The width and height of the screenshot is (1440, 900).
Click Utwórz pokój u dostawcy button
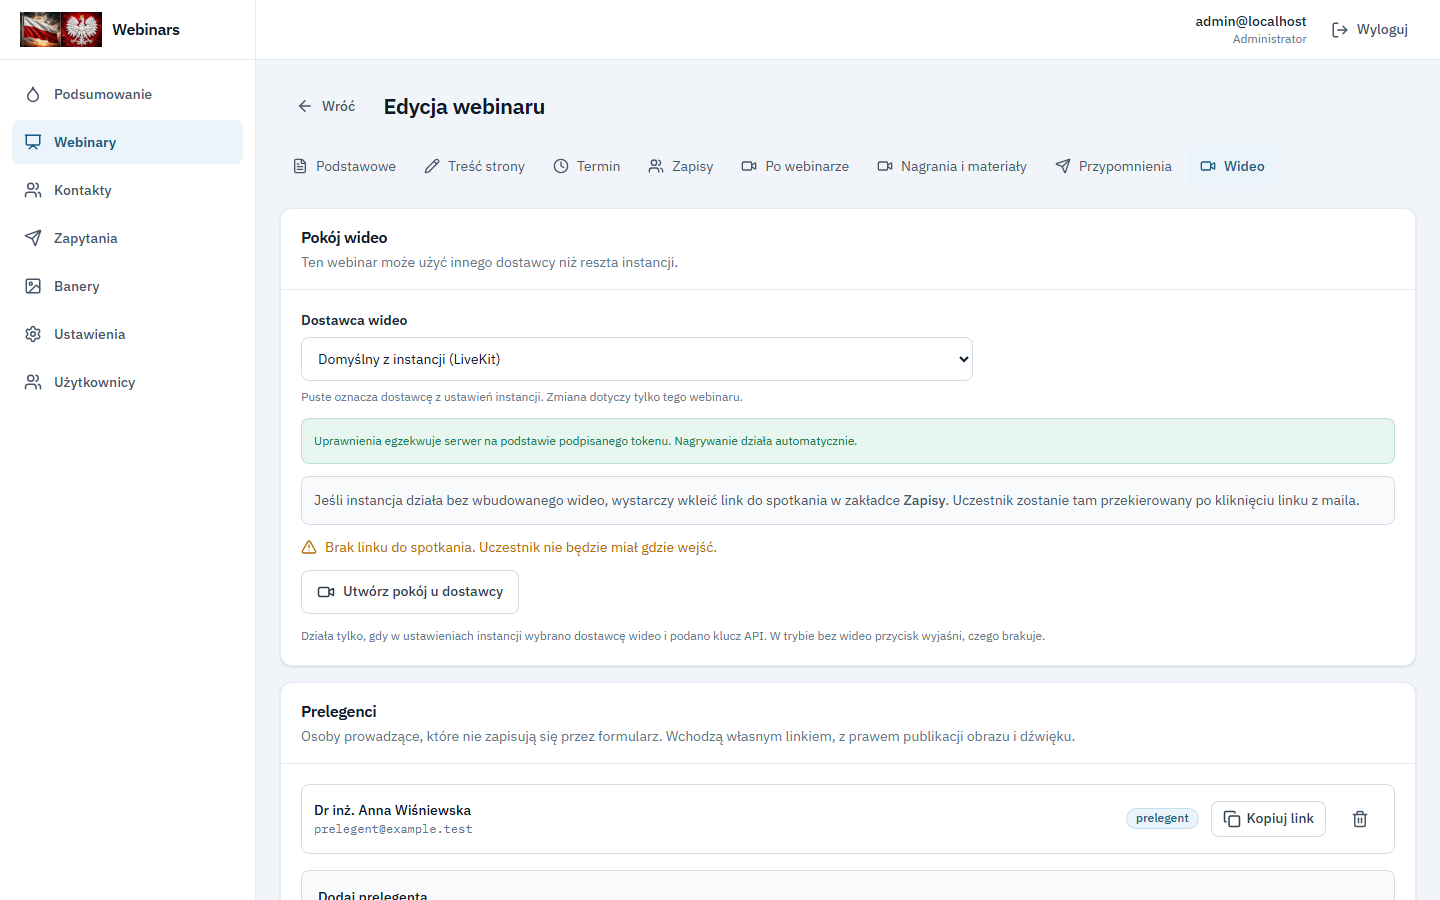[410, 592]
